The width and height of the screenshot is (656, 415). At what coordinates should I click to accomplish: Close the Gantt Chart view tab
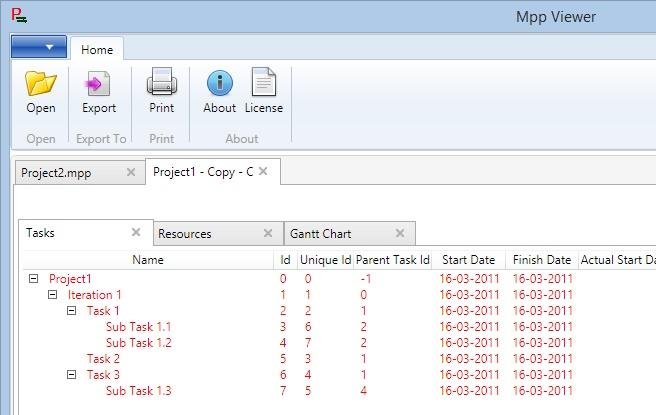(x=400, y=233)
